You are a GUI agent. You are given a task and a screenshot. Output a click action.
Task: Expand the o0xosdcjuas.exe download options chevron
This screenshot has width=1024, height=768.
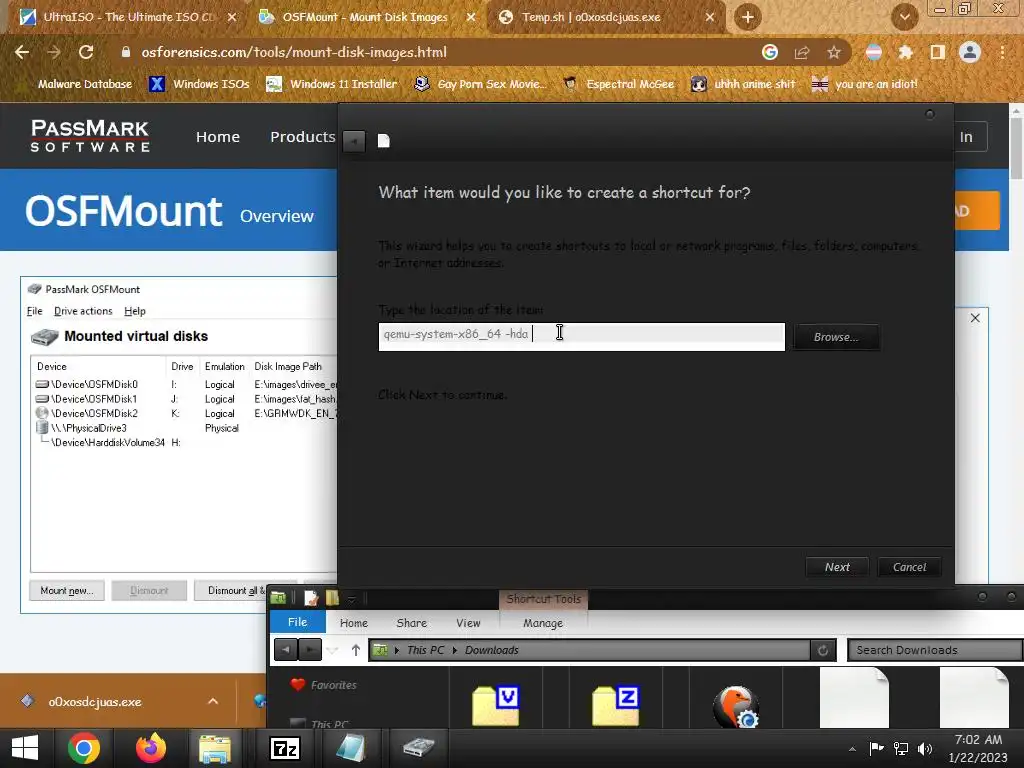coord(213,701)
